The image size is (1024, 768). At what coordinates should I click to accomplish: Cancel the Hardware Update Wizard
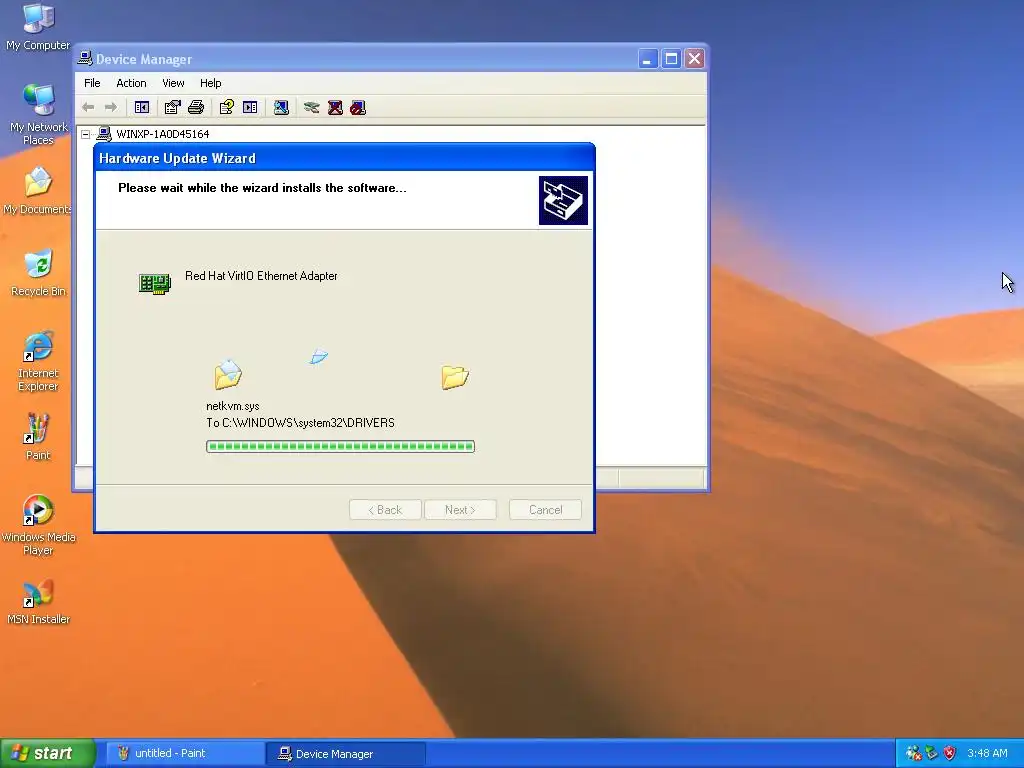[x=545, y=509]
